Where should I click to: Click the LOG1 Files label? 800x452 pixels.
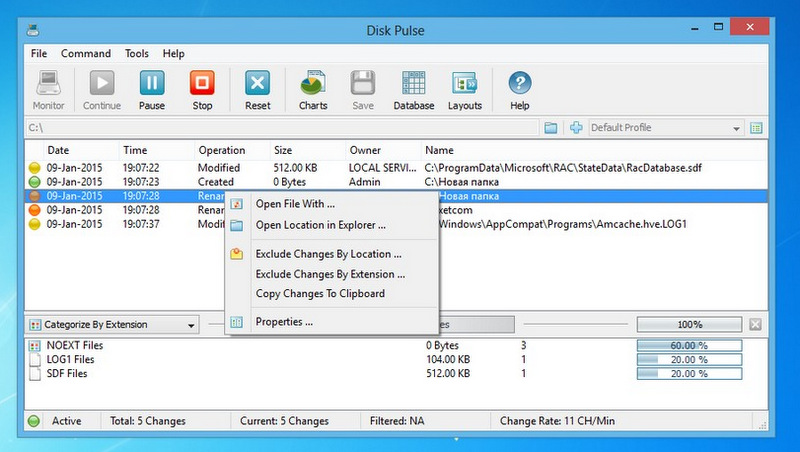pyautogui.click(x=70, y=360)
